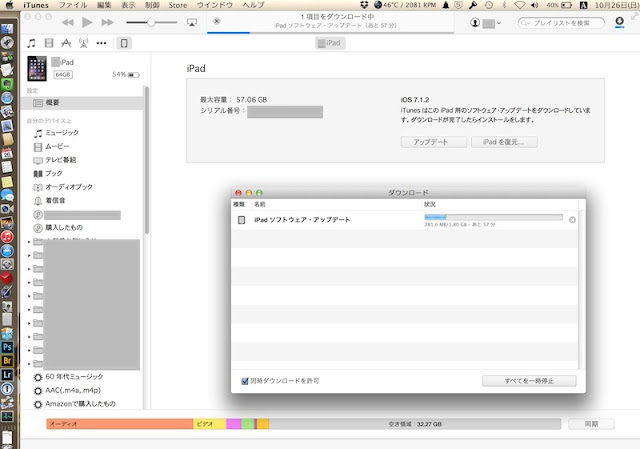Click the playlist search field
Image resolution: width=640 pixels, height=449 pixels.
click(561, 23)
